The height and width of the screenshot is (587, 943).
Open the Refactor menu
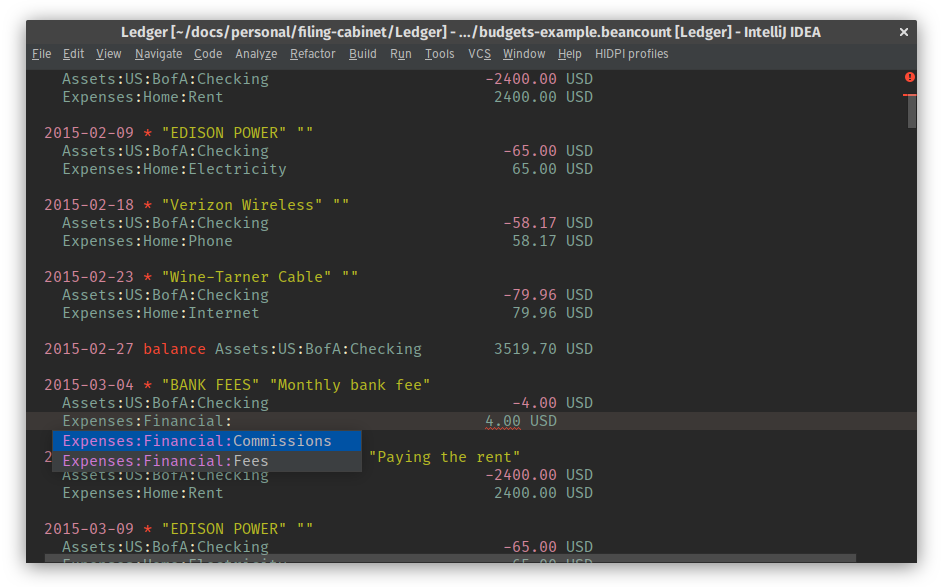[x=313, y=54]
